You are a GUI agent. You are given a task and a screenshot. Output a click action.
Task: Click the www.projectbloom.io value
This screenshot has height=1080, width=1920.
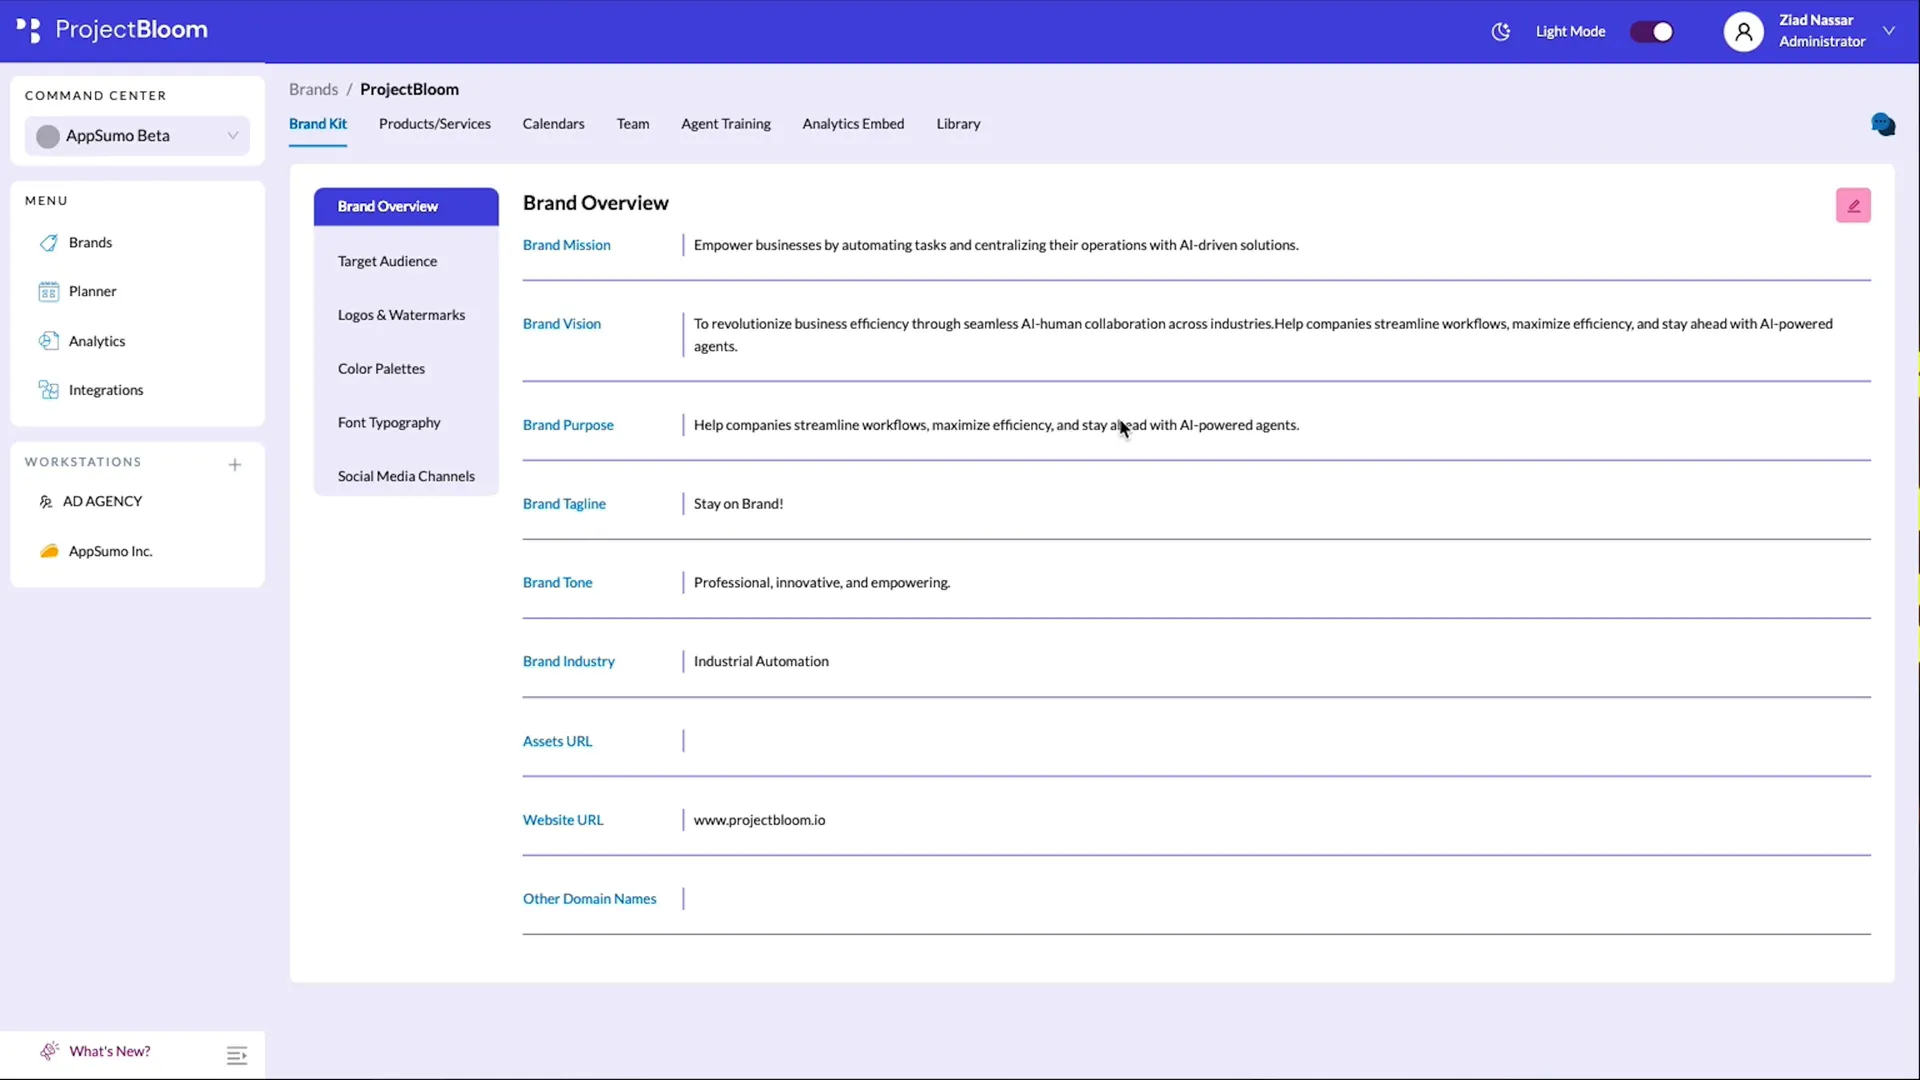[x=759, y=820]
